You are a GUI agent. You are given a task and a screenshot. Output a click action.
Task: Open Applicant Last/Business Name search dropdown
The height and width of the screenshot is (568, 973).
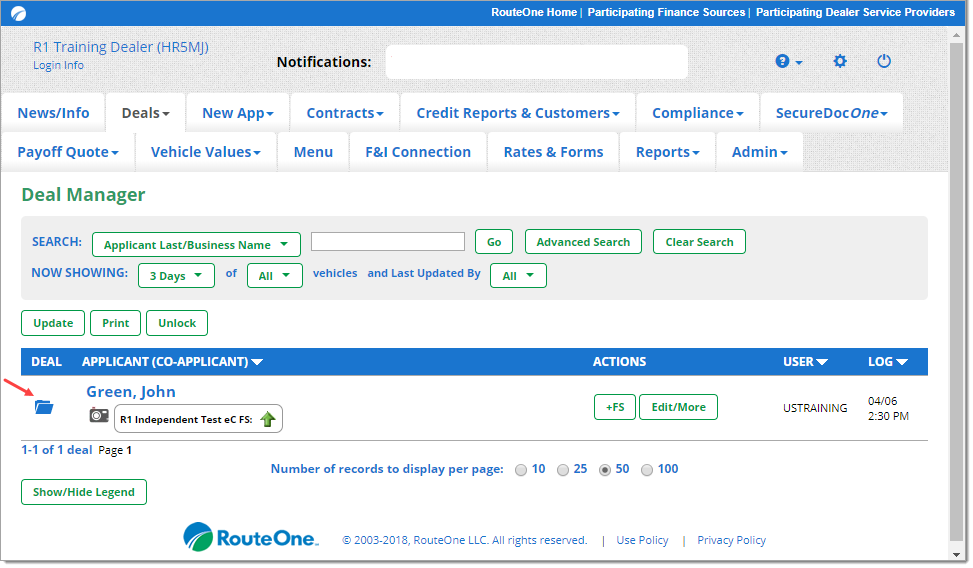196,245
